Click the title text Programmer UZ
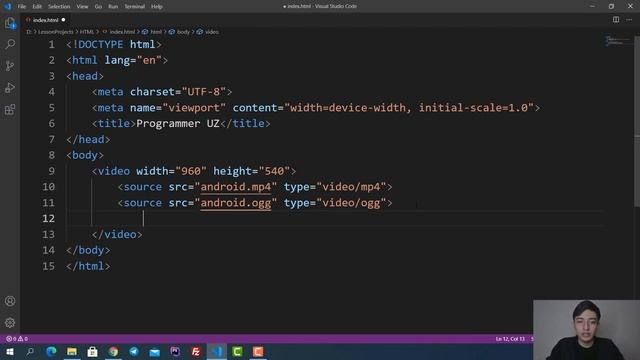The image size is (640, 360). (178, 124)
